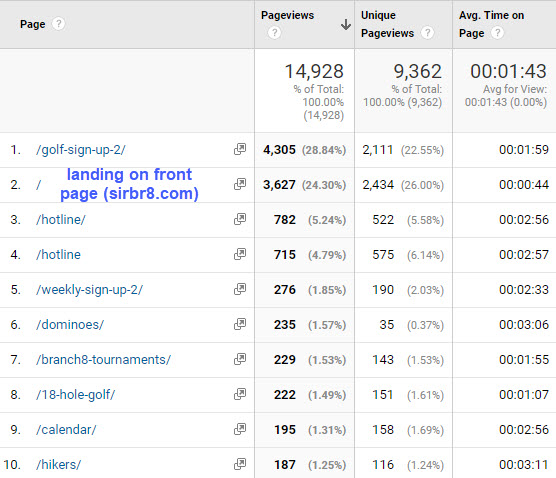Click help icon next to Page header
Viewport: 556px width, 478px height.
pyautogui.click(x=59, y=24)
